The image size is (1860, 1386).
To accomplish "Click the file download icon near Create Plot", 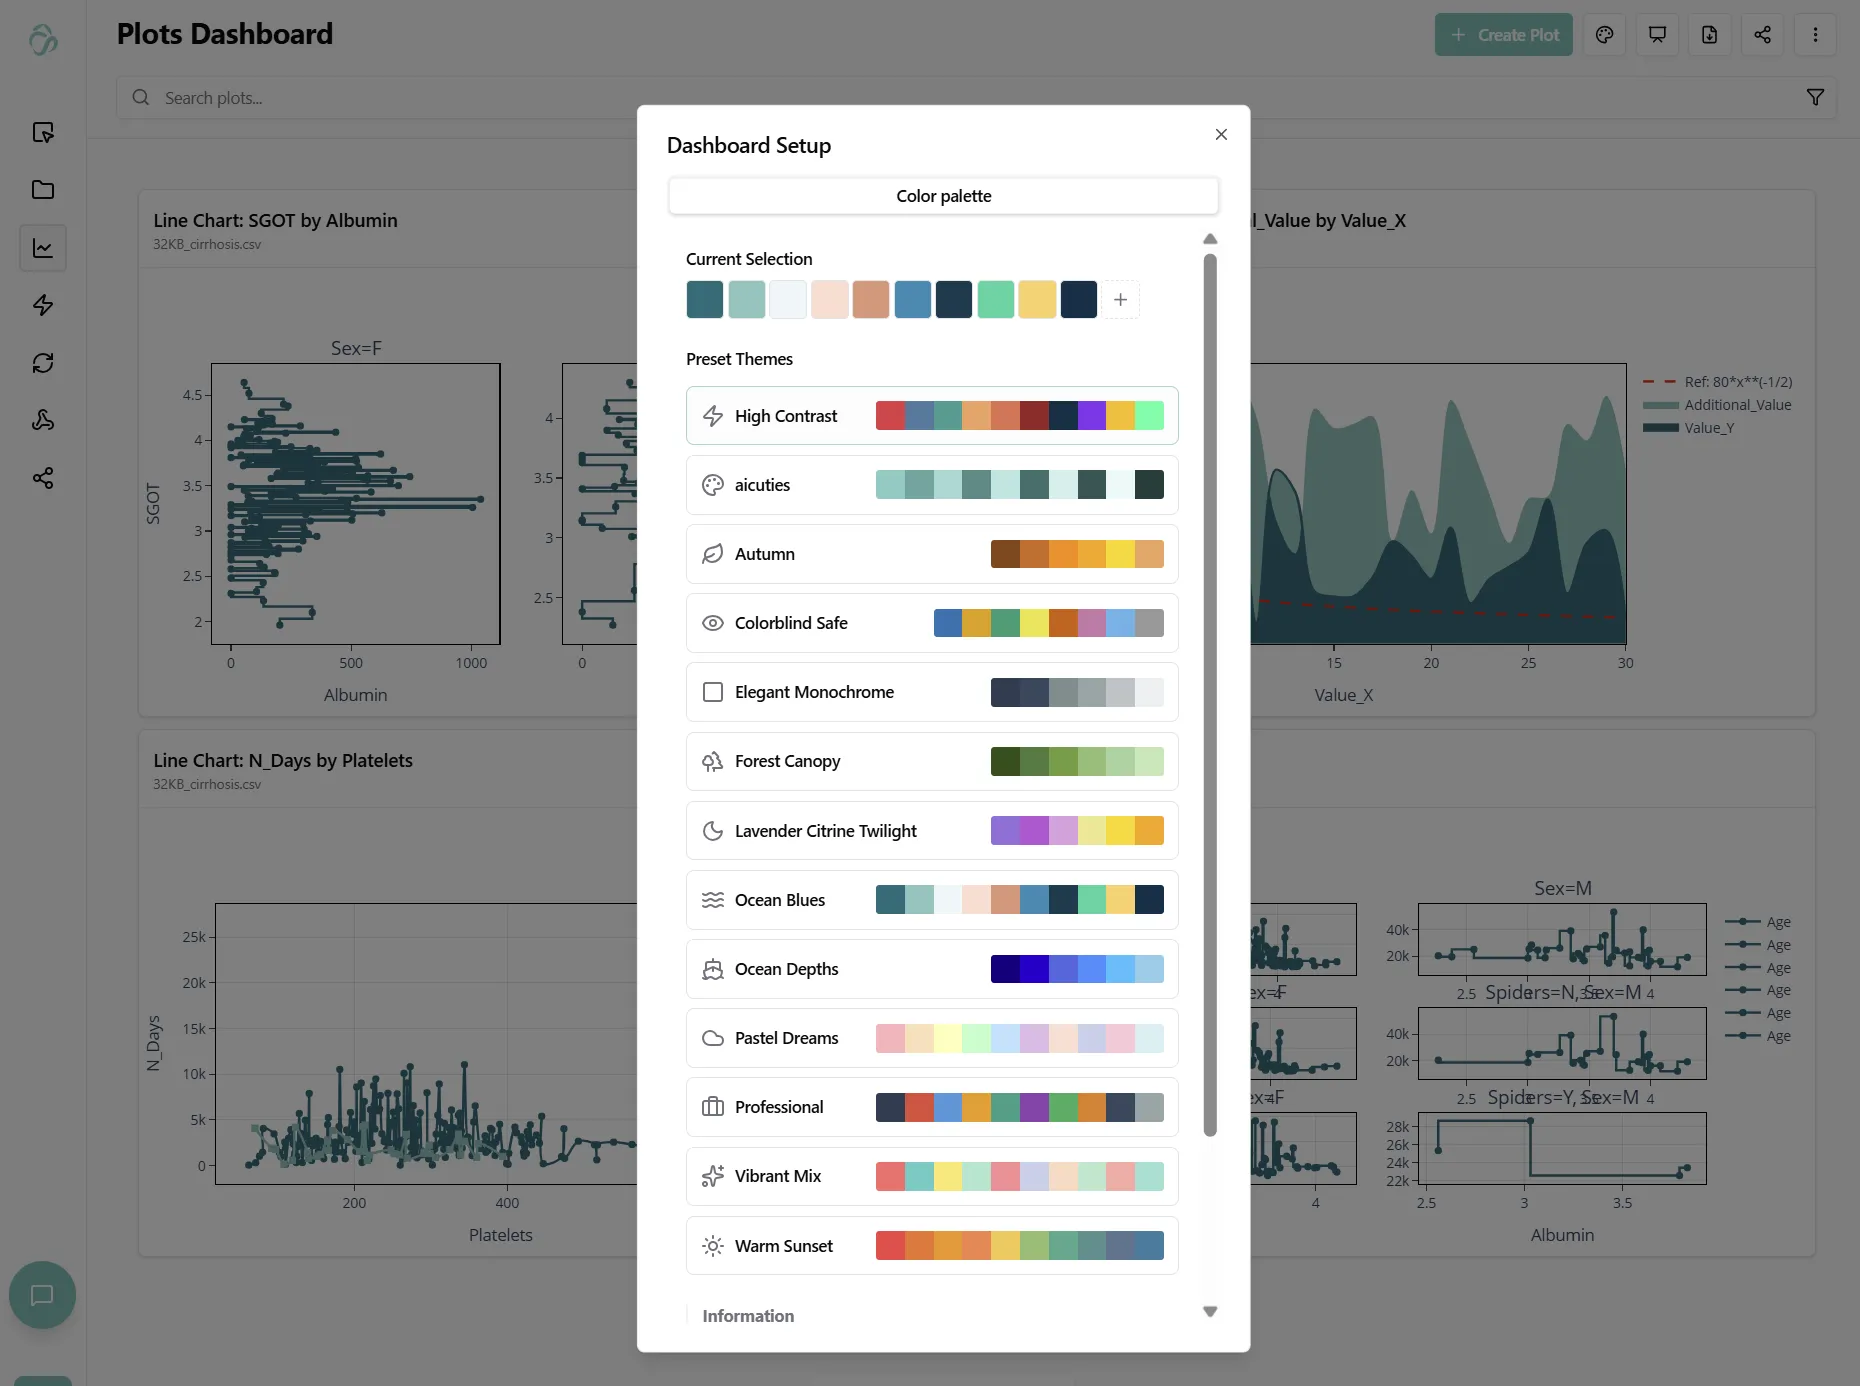I will 1710,34.
